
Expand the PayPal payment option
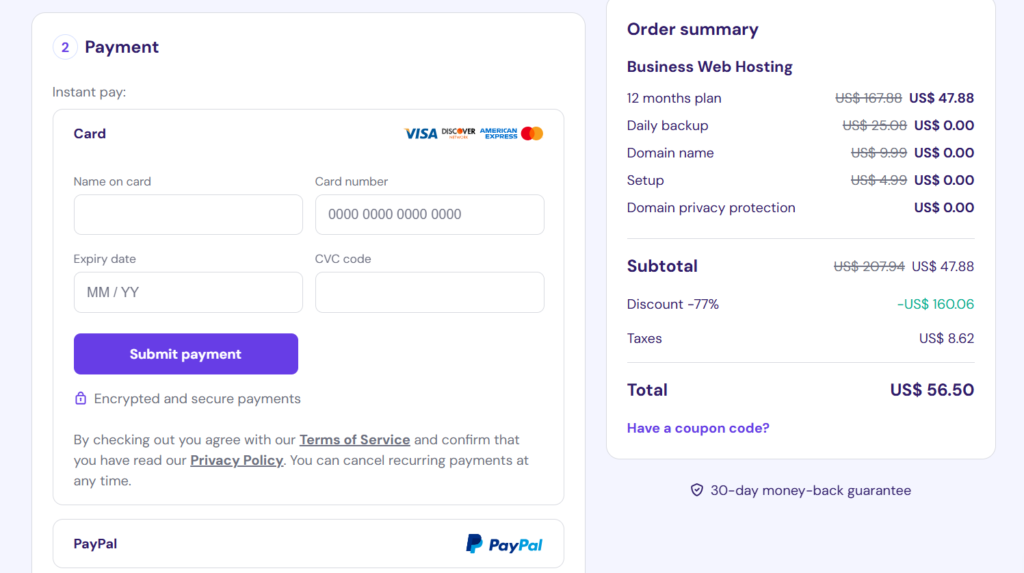coord(308,544)
